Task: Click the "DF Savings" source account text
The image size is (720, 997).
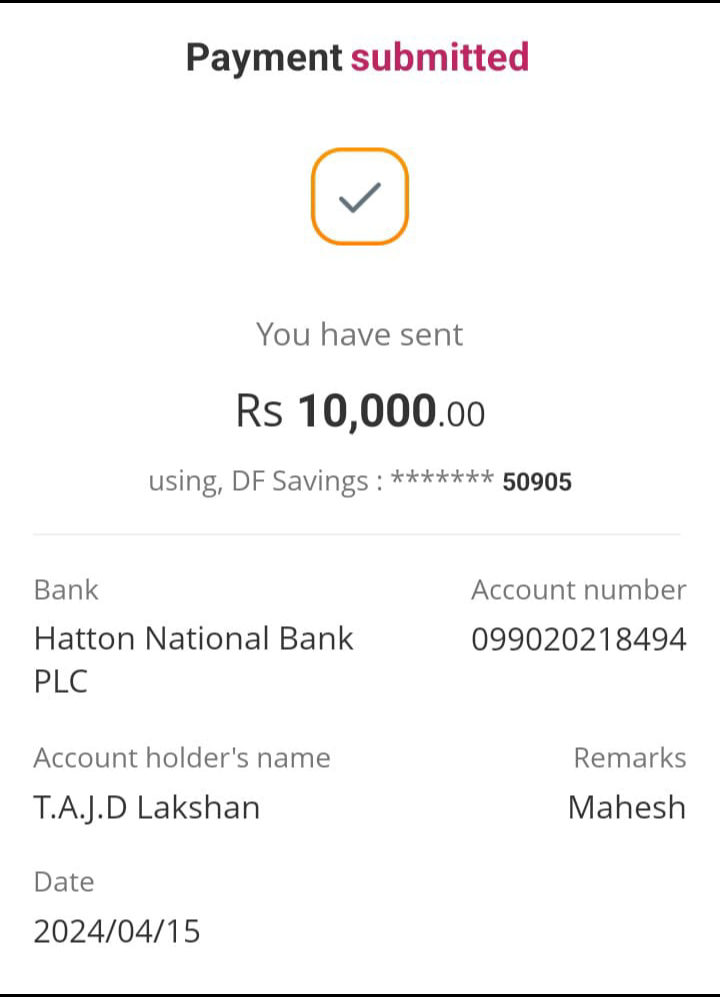Action: click(x=299, y=482)
